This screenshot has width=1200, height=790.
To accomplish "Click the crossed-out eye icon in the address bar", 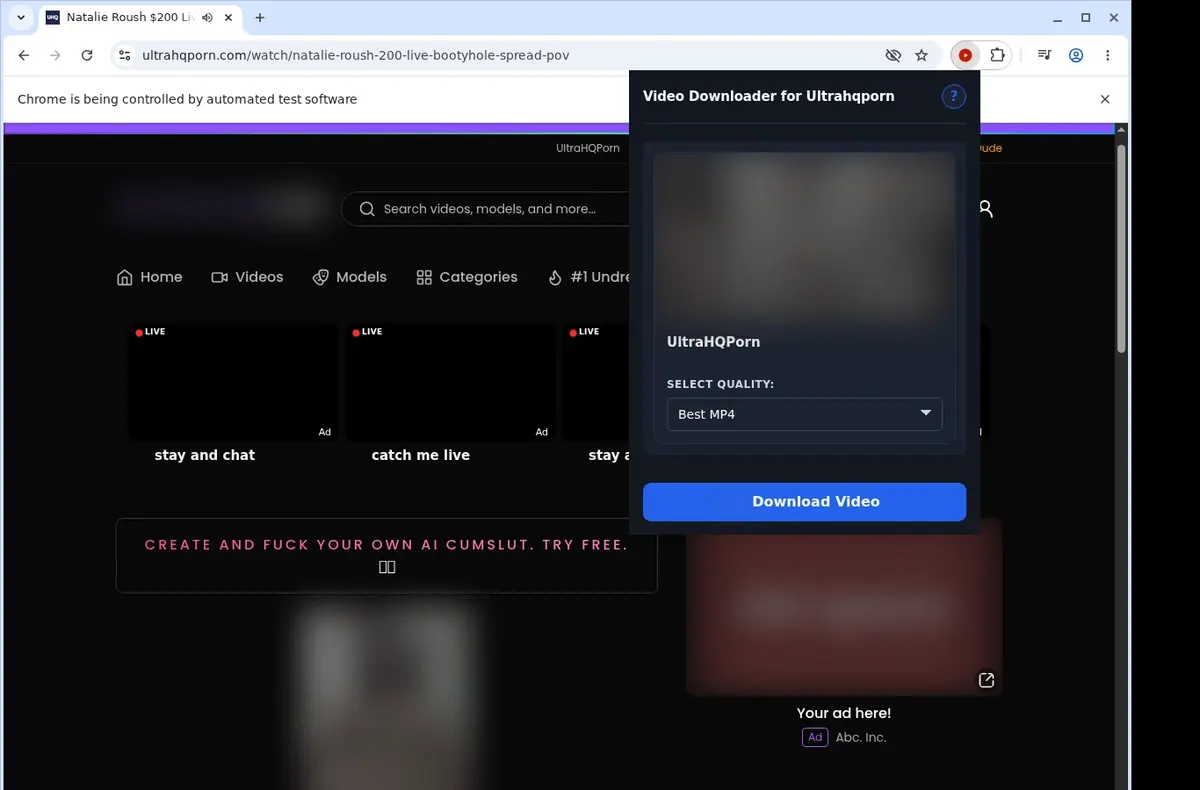I will 893,56.
